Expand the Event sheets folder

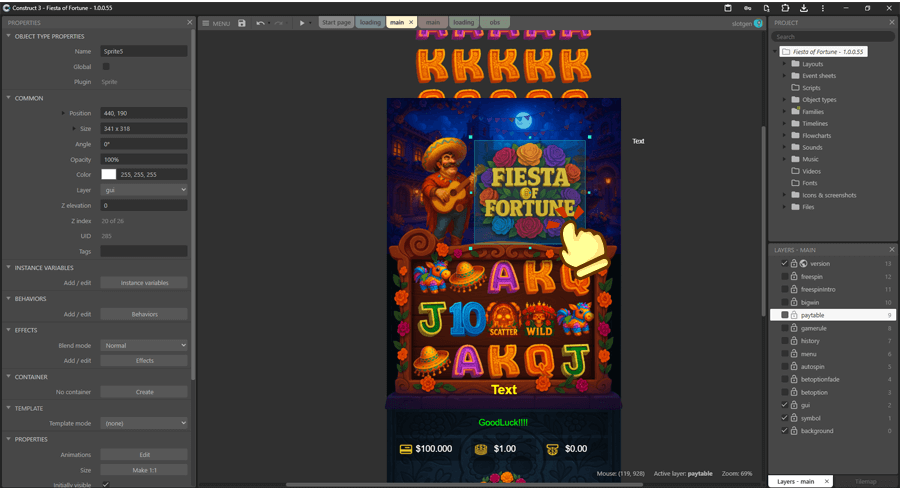click(x=785, y=76)
